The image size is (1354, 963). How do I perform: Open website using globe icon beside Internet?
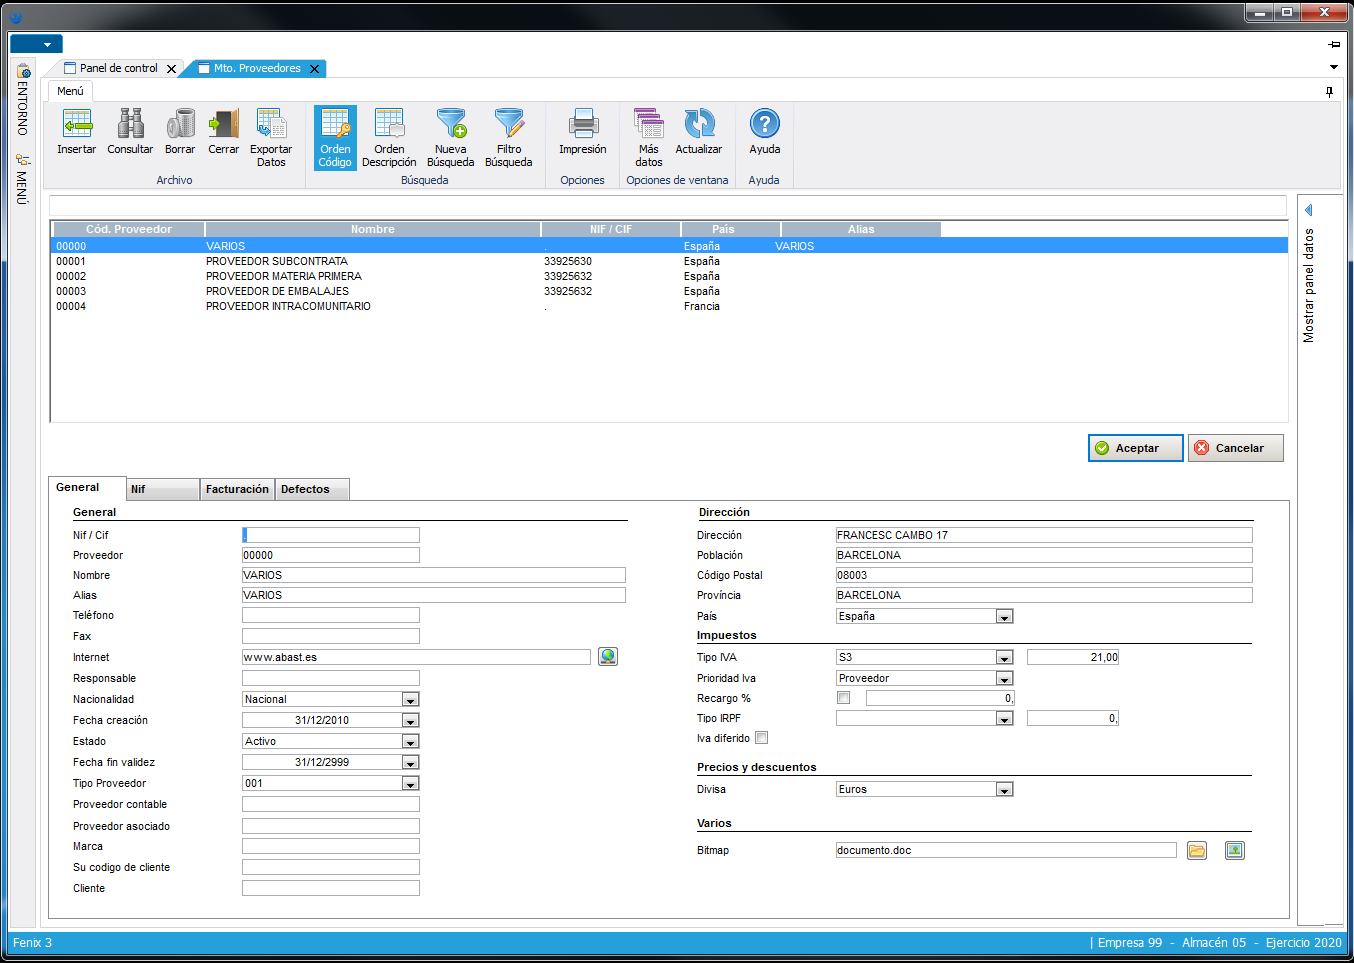tap(608, 657)
